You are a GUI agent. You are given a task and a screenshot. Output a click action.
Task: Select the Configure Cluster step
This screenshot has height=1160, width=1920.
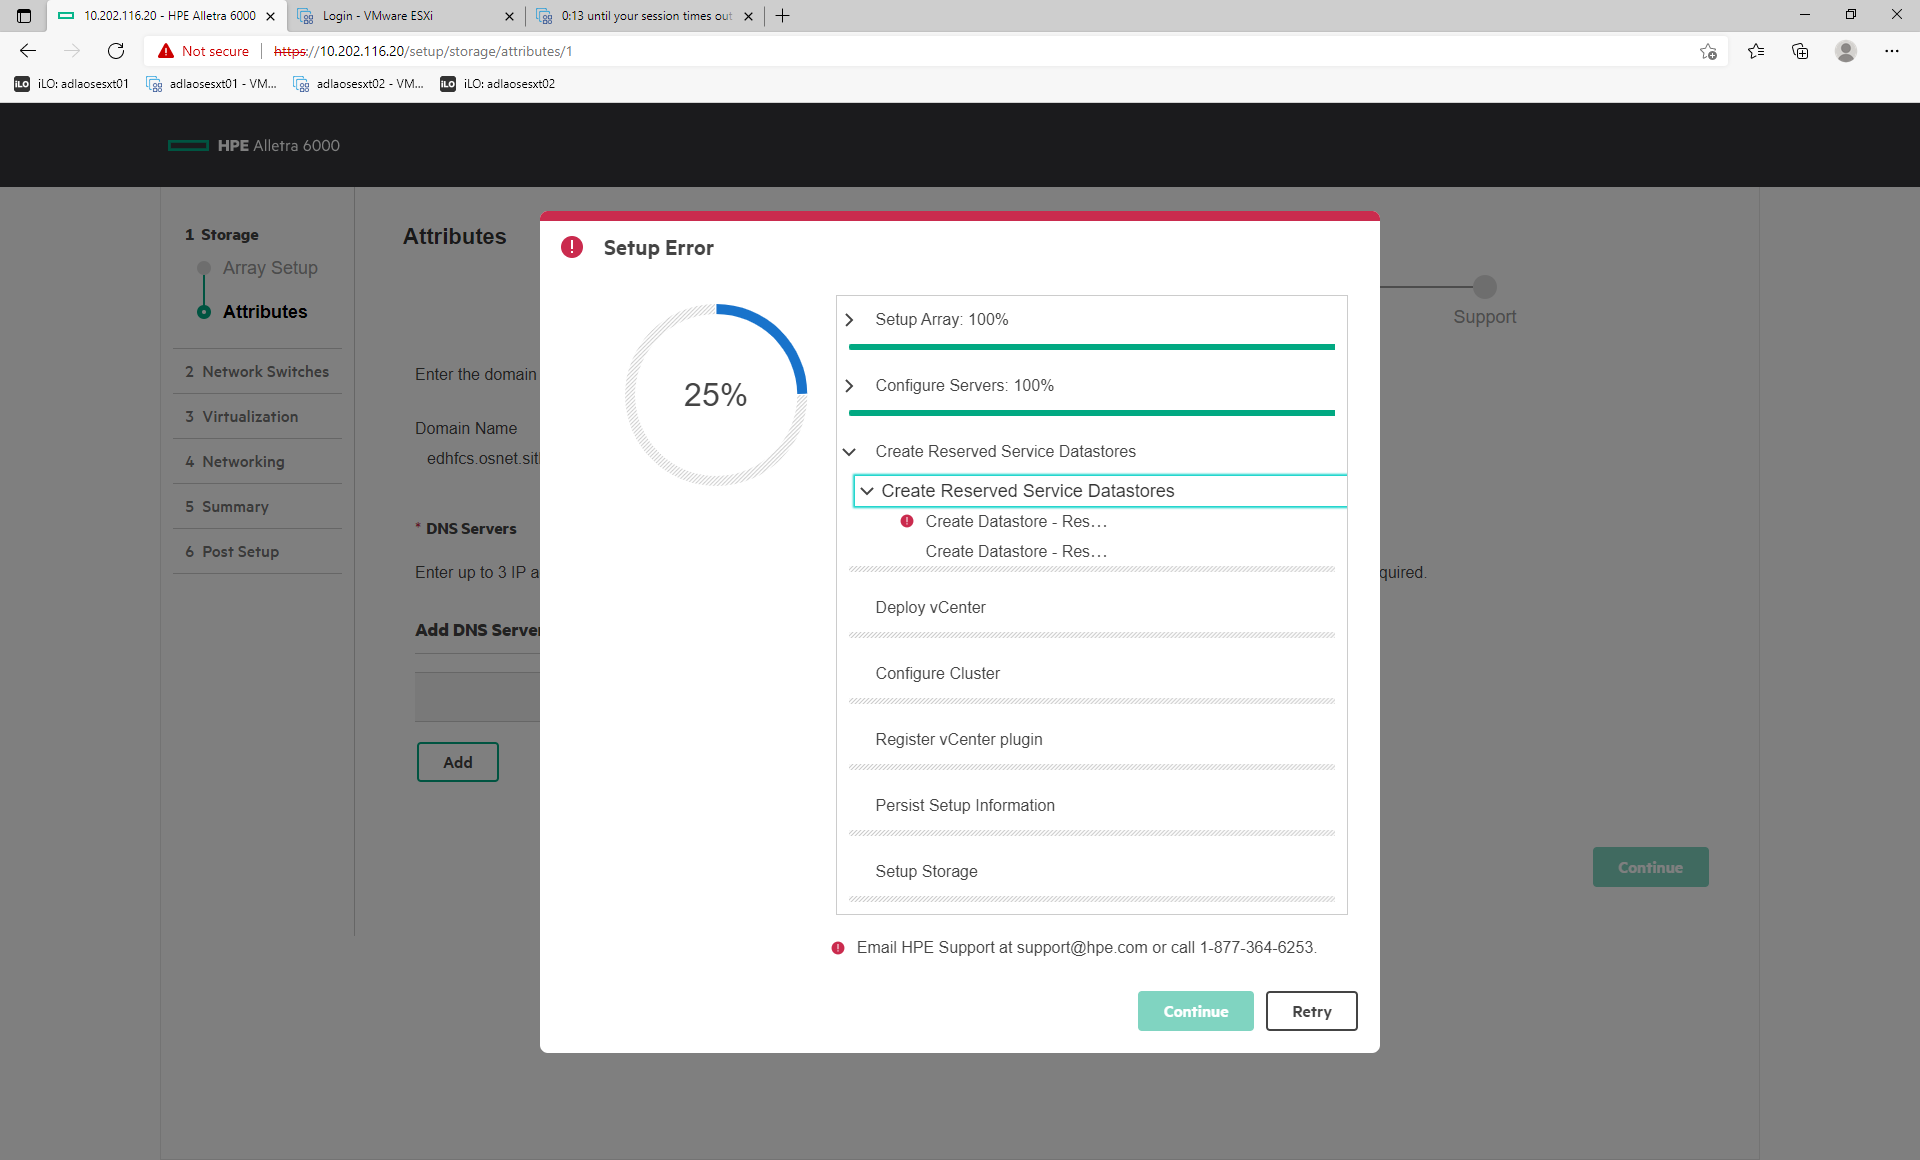point(937,674)
